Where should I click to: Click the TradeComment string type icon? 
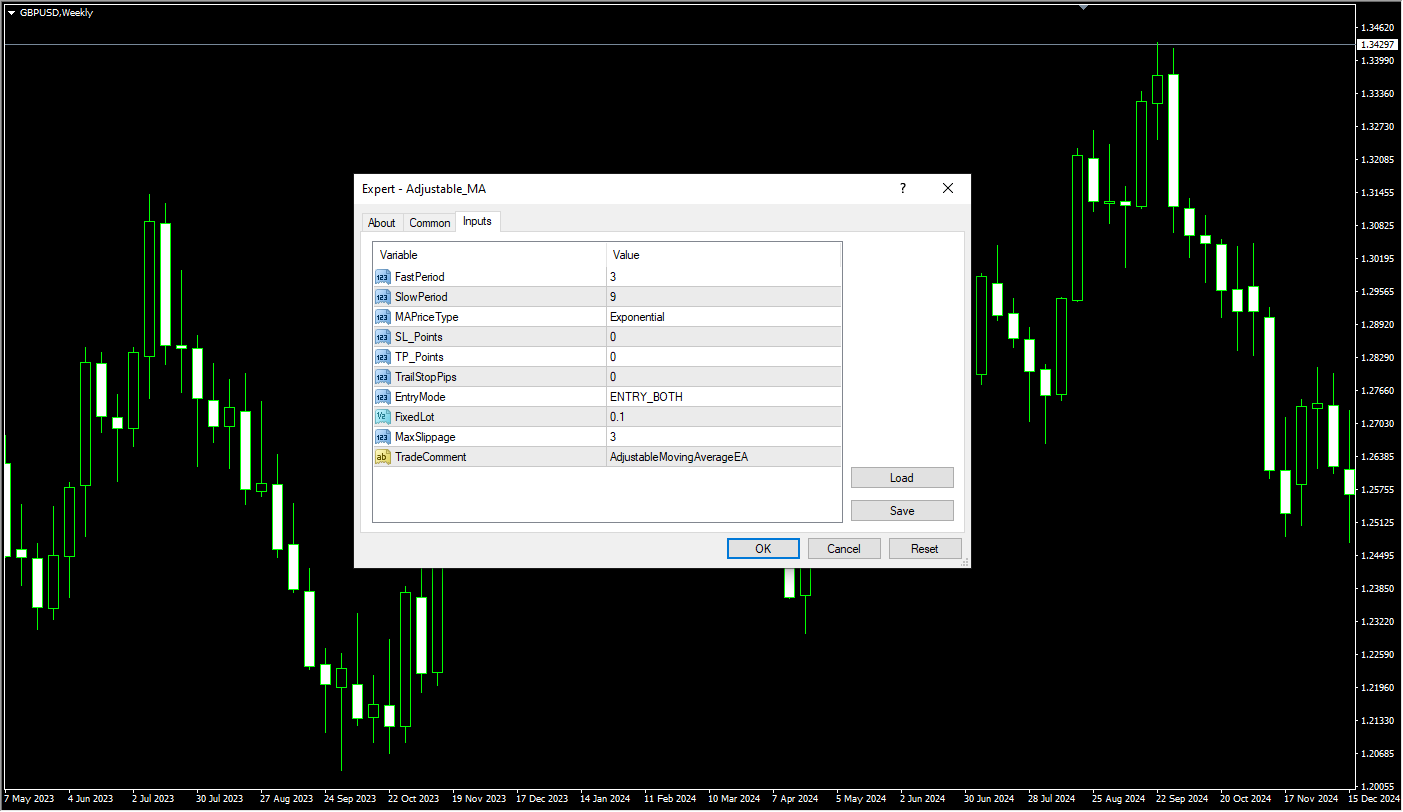(x=382, y=457)
